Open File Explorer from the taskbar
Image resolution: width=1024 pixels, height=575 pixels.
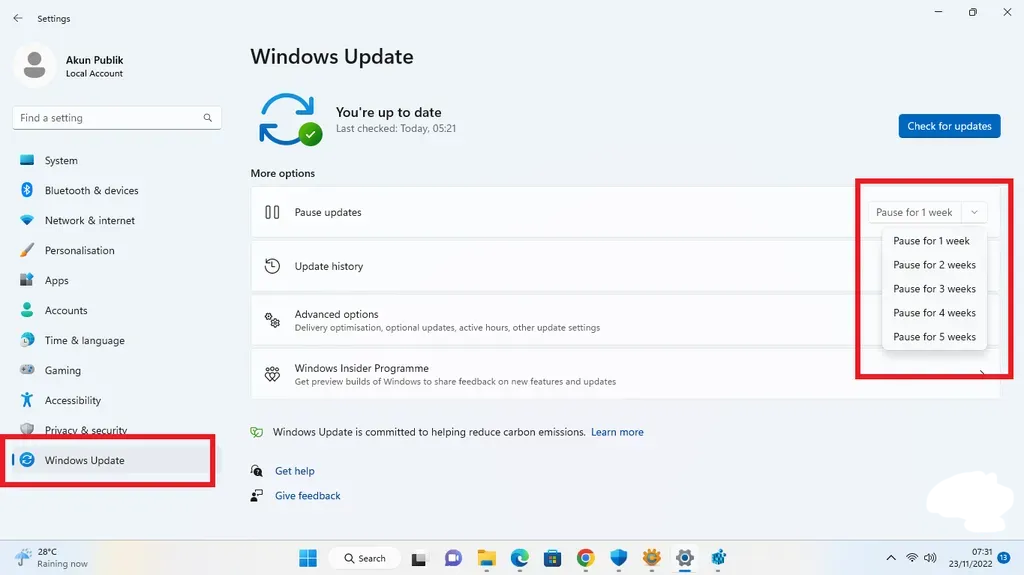[487, 558]
